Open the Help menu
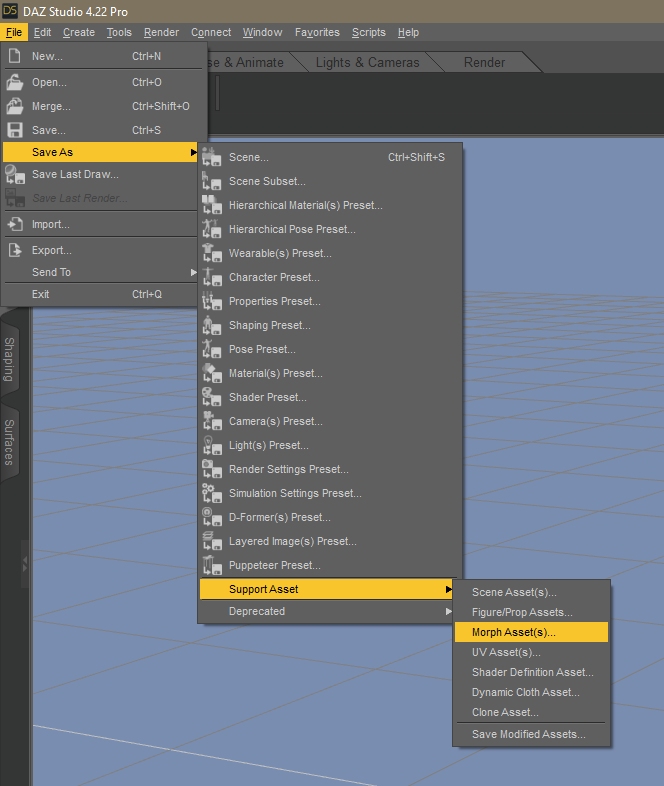 click(x=408, y=33)
